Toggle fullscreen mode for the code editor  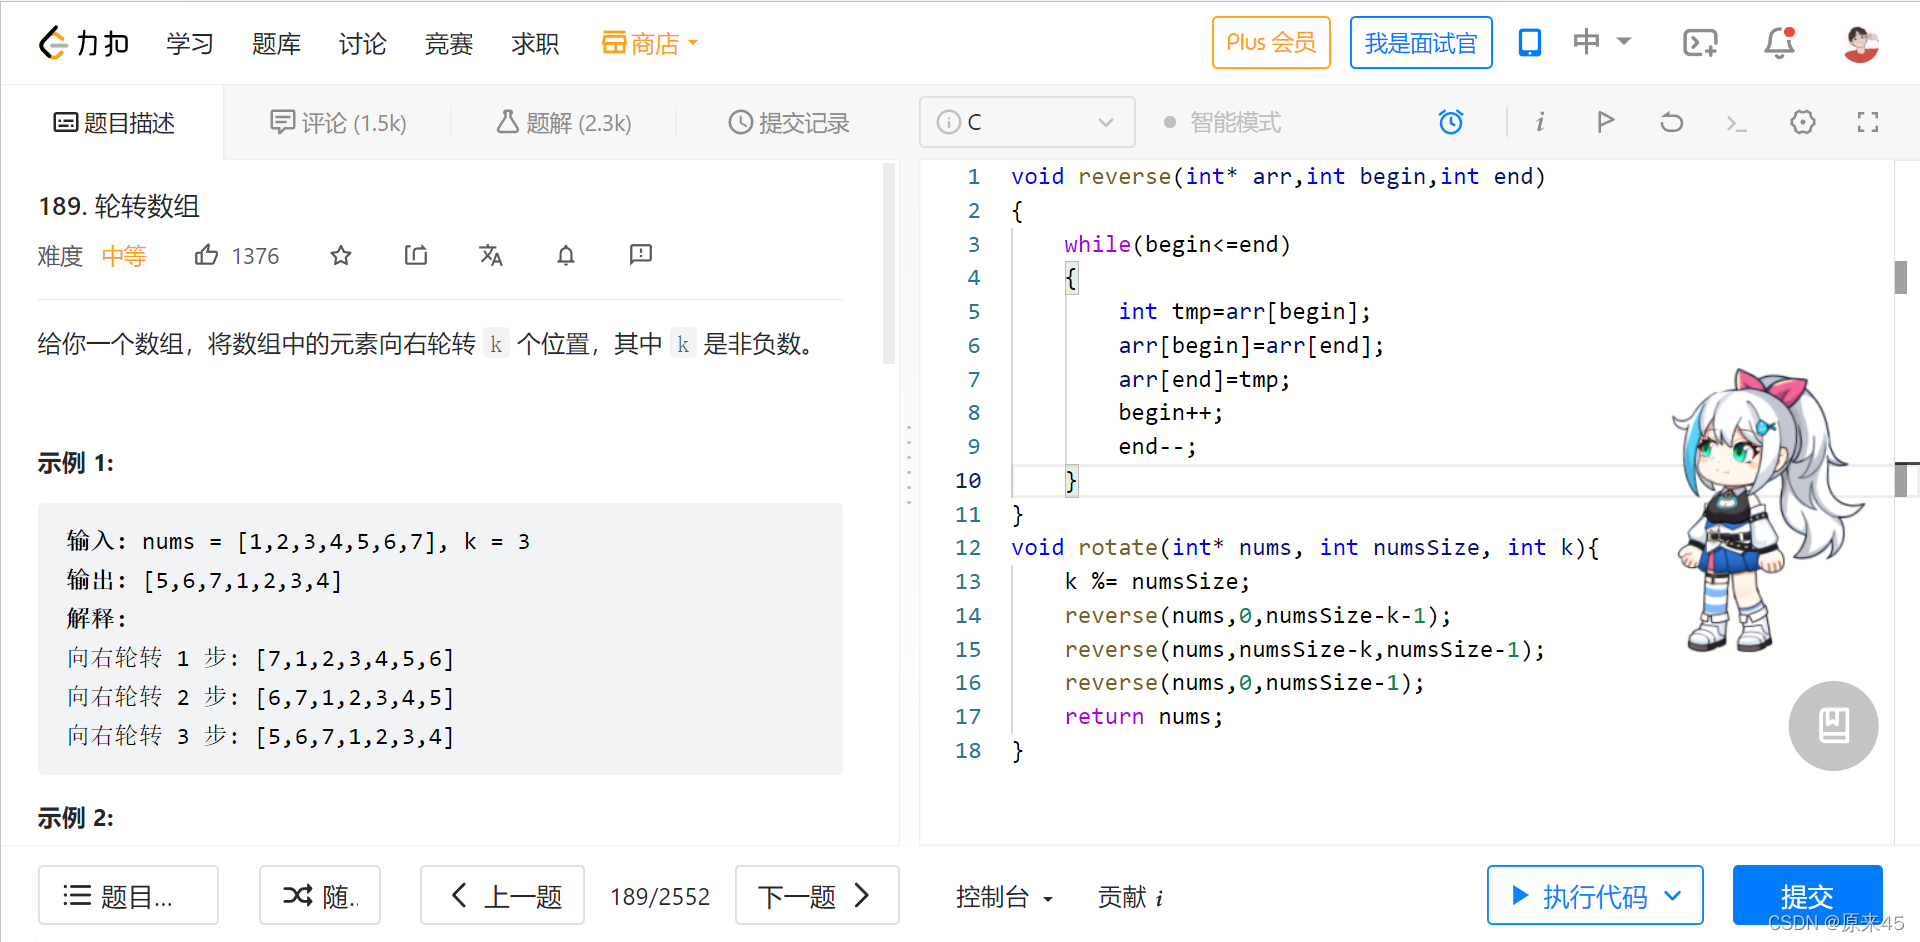pyautogui.click(x=1867, y=121)
